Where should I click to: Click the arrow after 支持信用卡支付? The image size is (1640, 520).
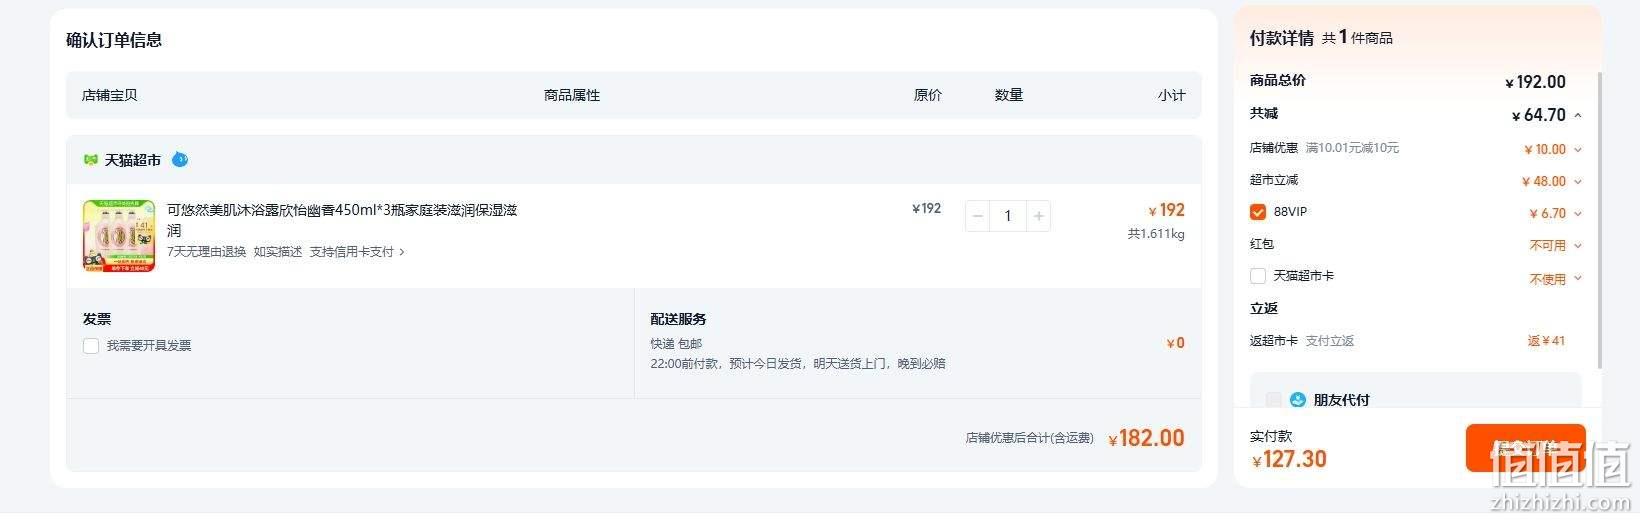pyautogui.click(x=402, y=252)
